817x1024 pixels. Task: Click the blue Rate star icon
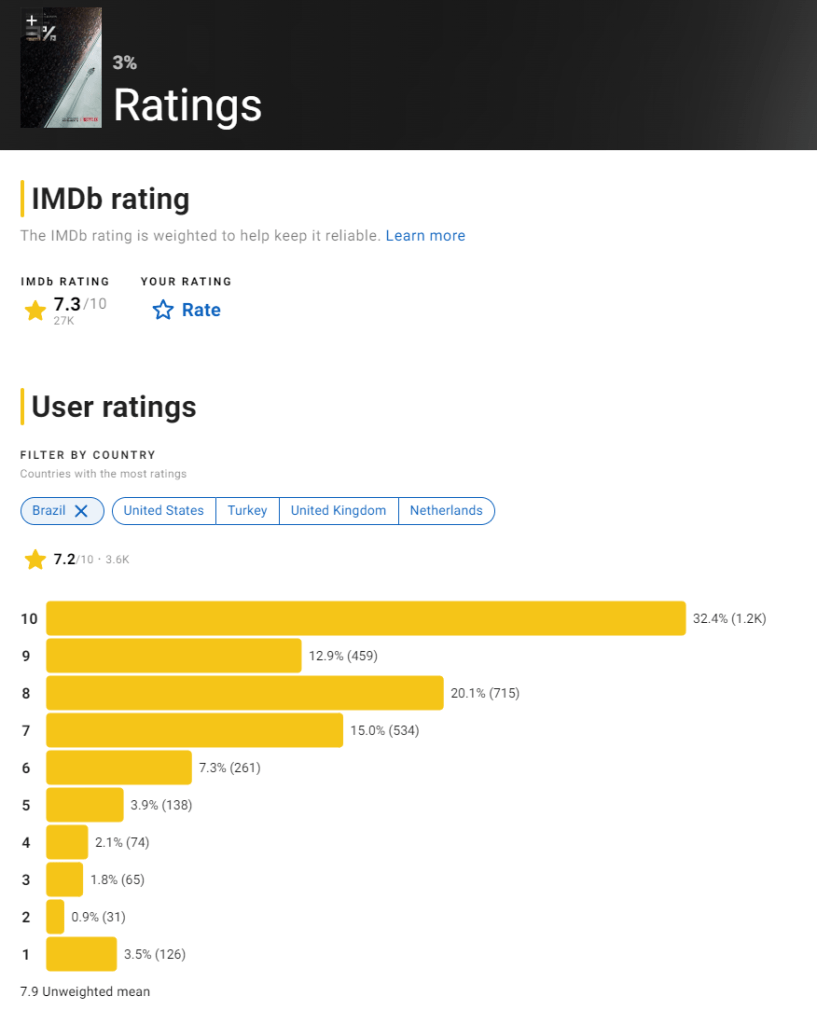click(x=163, y=310)
